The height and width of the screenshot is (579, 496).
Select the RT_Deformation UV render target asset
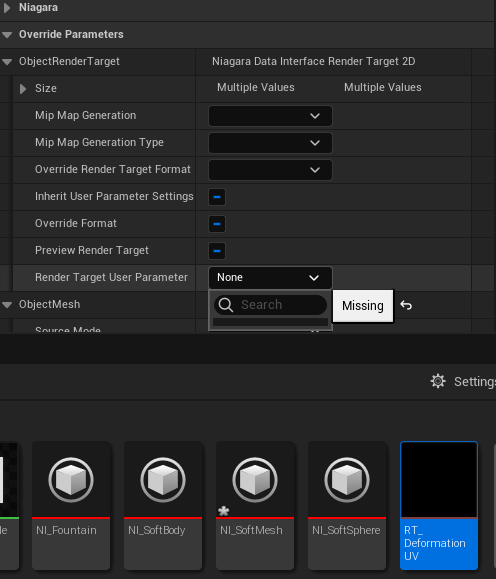(x=439, y=505)
